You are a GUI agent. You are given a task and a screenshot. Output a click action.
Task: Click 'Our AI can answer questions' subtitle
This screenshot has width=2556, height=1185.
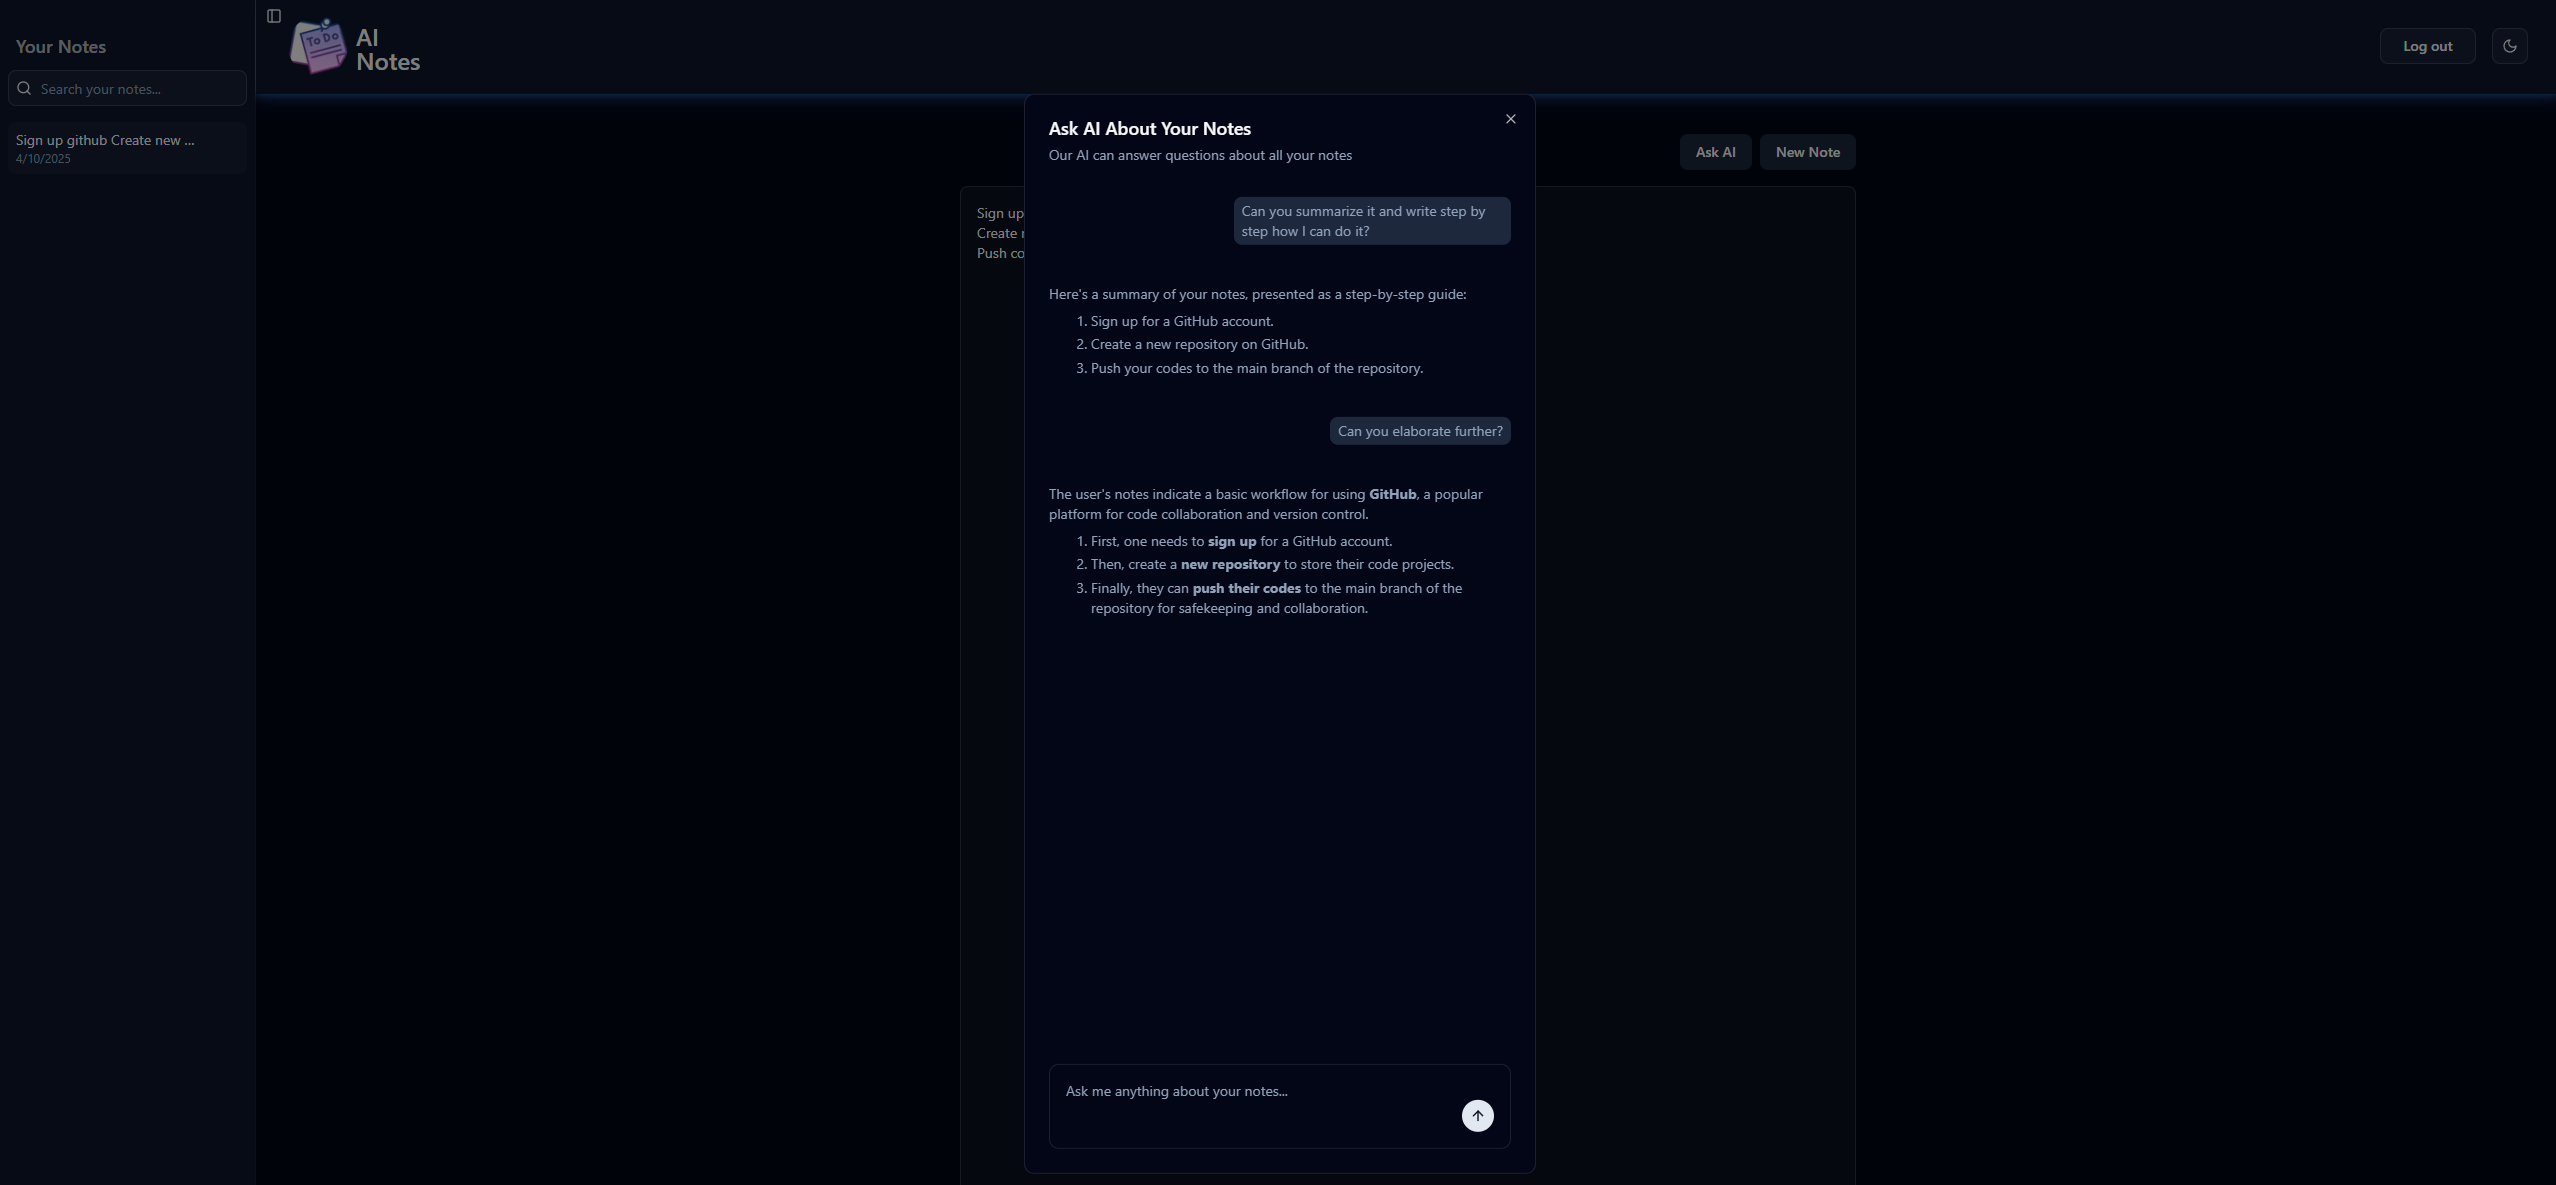(x=1200, y=155)
